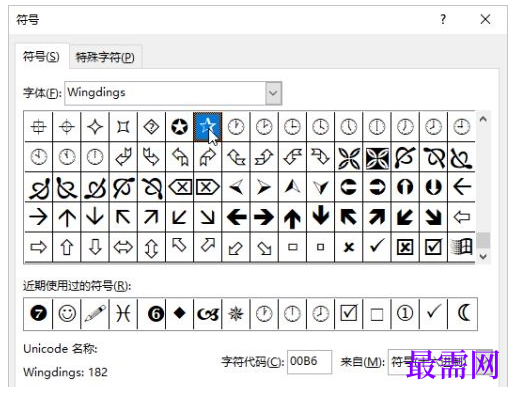Switch to the 特殊字符(P) tab
518x396 pixels.
(x=105, y=57)
